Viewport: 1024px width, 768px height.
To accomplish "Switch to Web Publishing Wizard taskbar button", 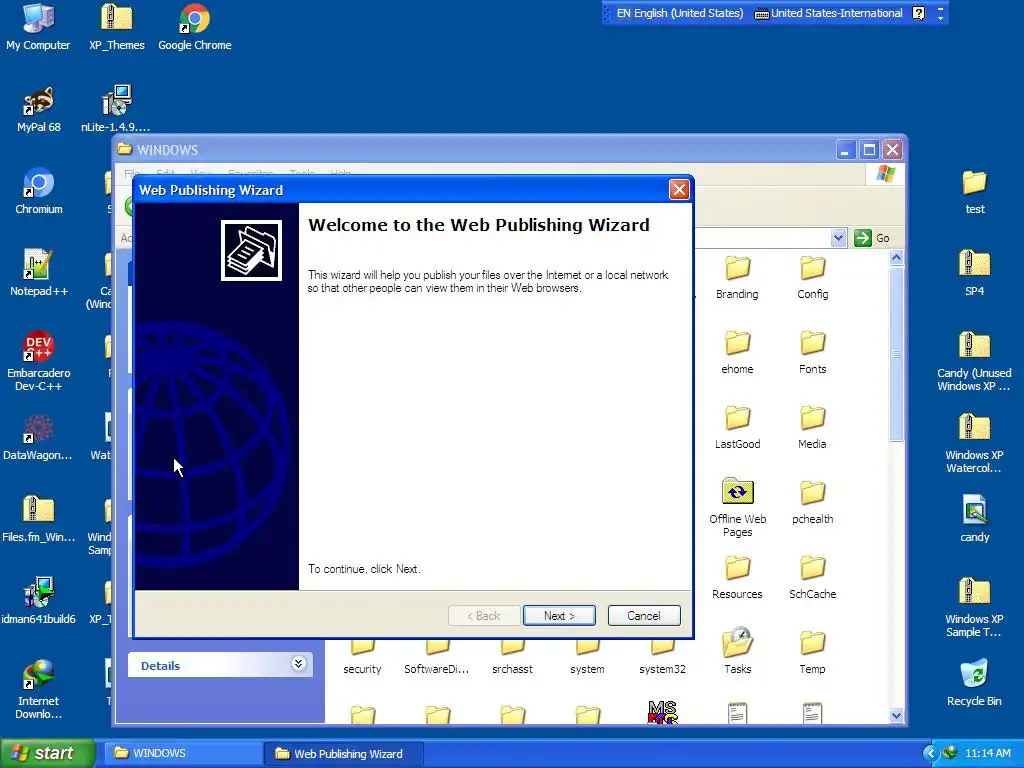I will pos(343,754).
